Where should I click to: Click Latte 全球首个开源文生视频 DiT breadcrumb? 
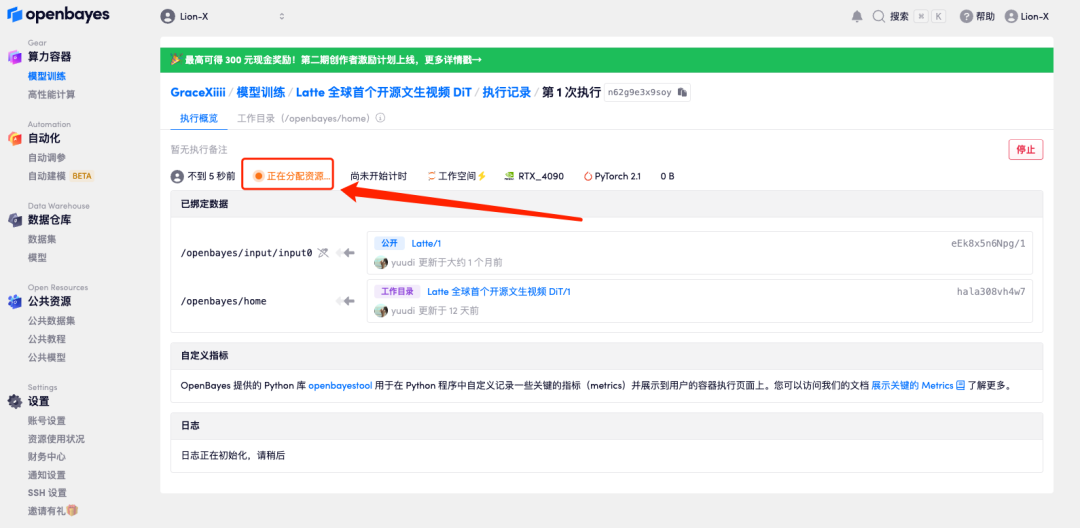click(x=384, y=92)
